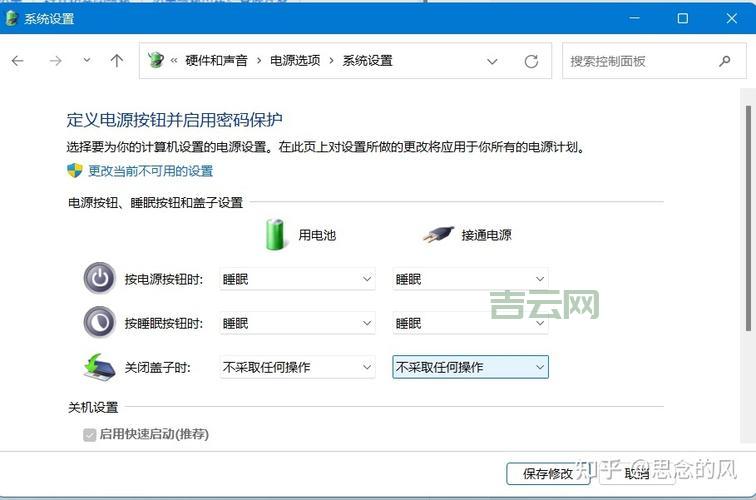Click the 关闭盖子时 label
Viewport: 756px width, 500px height.
158,367
